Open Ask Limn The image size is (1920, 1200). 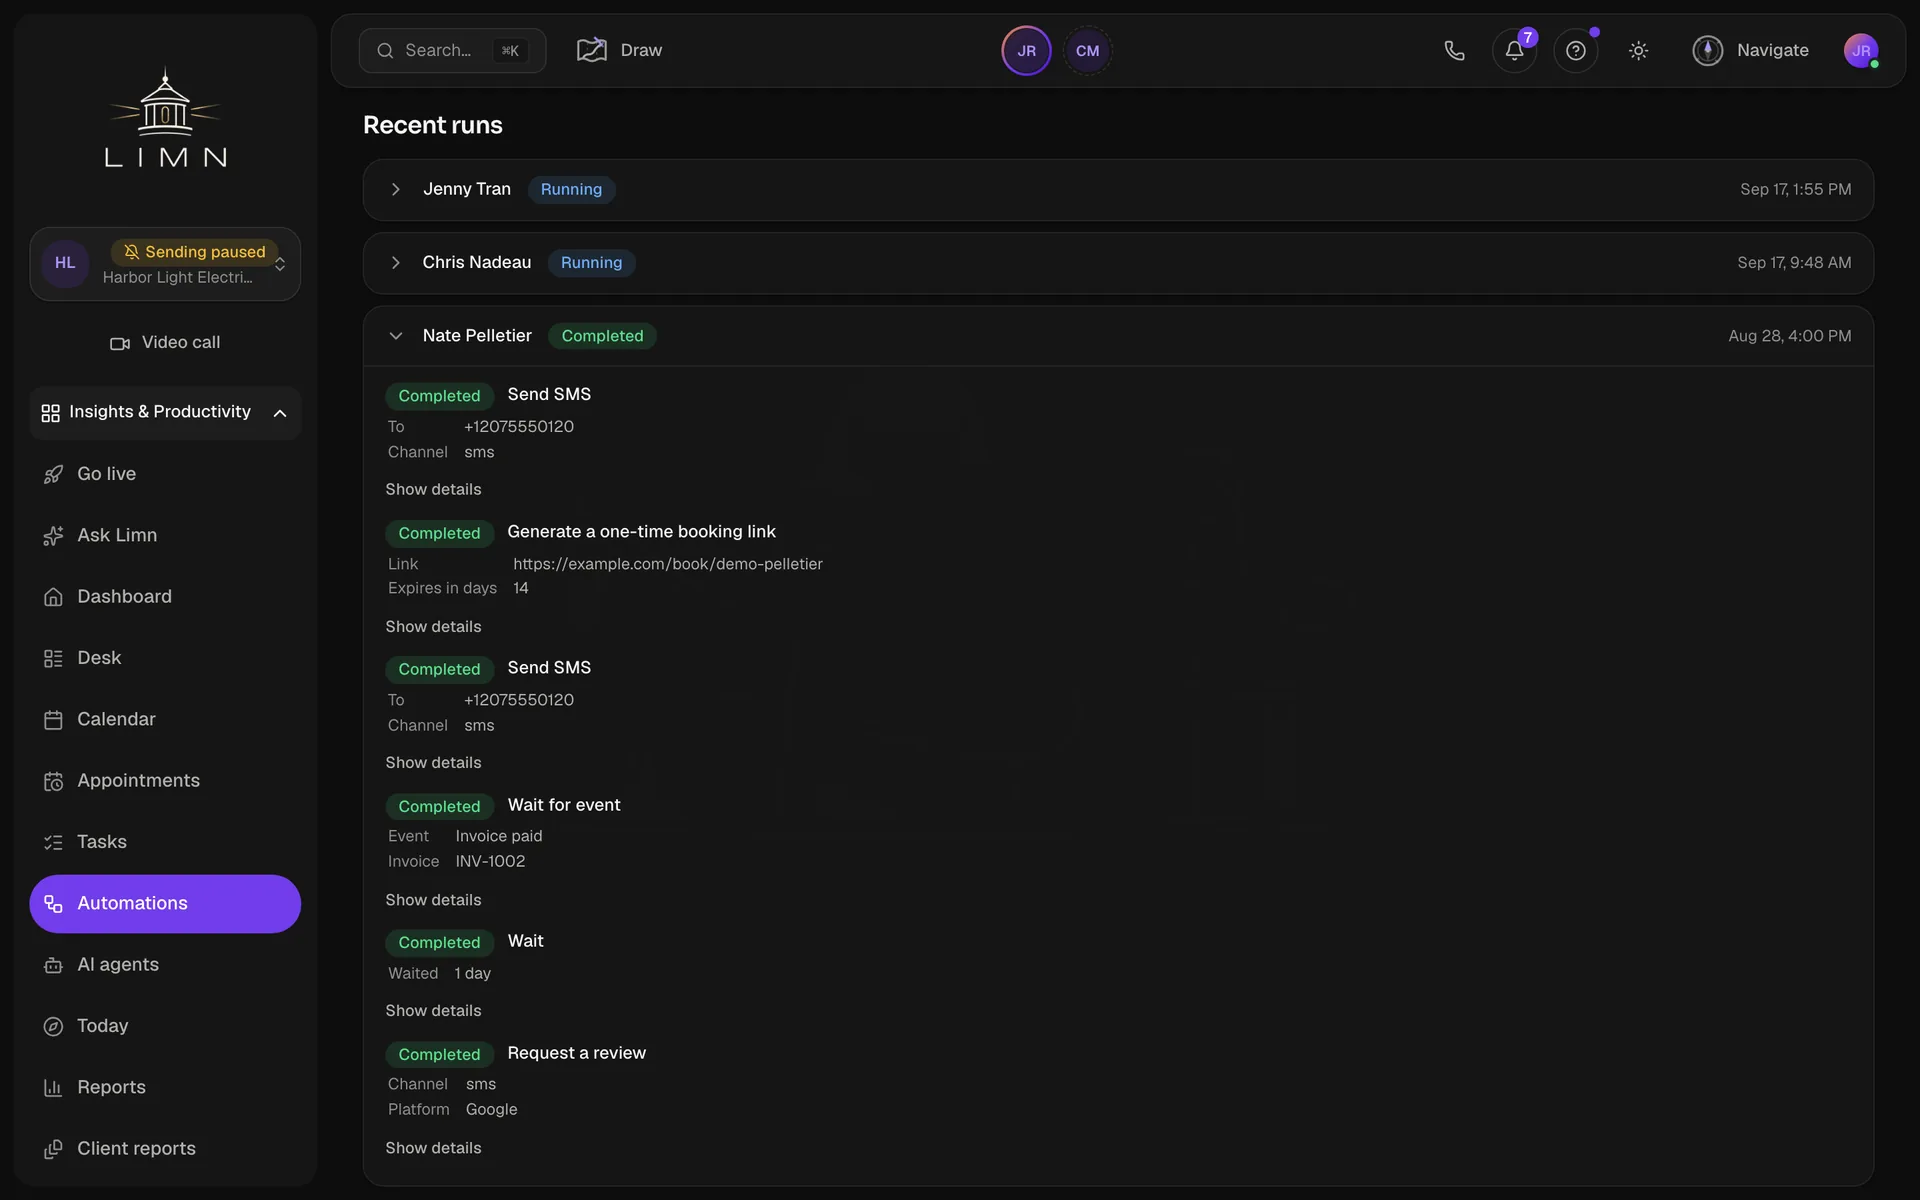165,535
